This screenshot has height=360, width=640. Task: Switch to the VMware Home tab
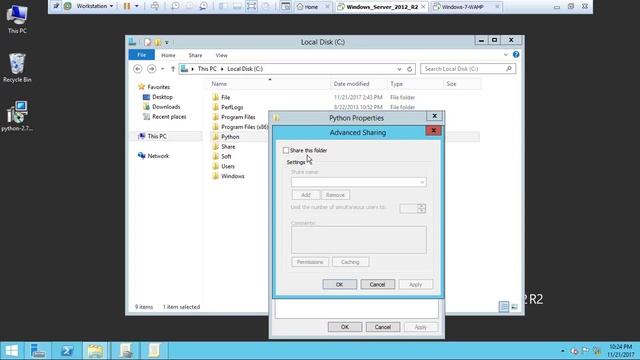(311, 7)
